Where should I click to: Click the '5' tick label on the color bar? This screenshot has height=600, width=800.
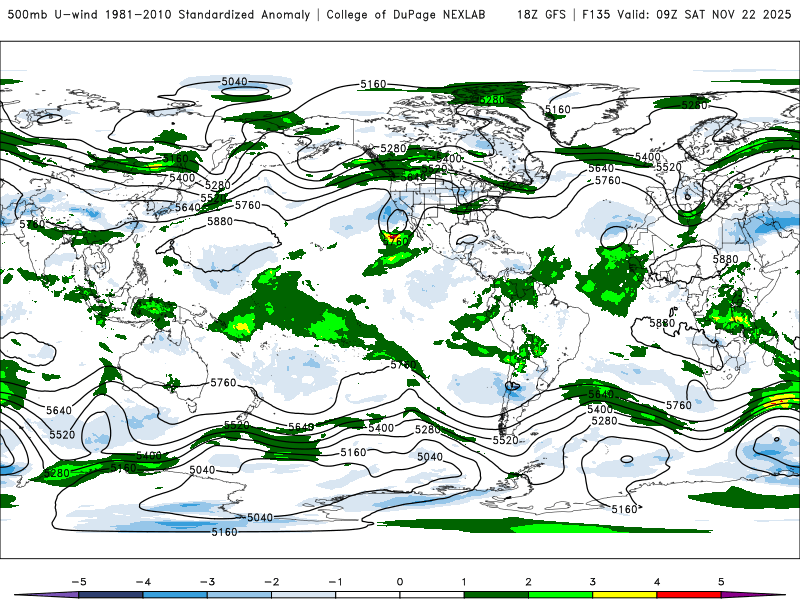[x=721, y=582]
